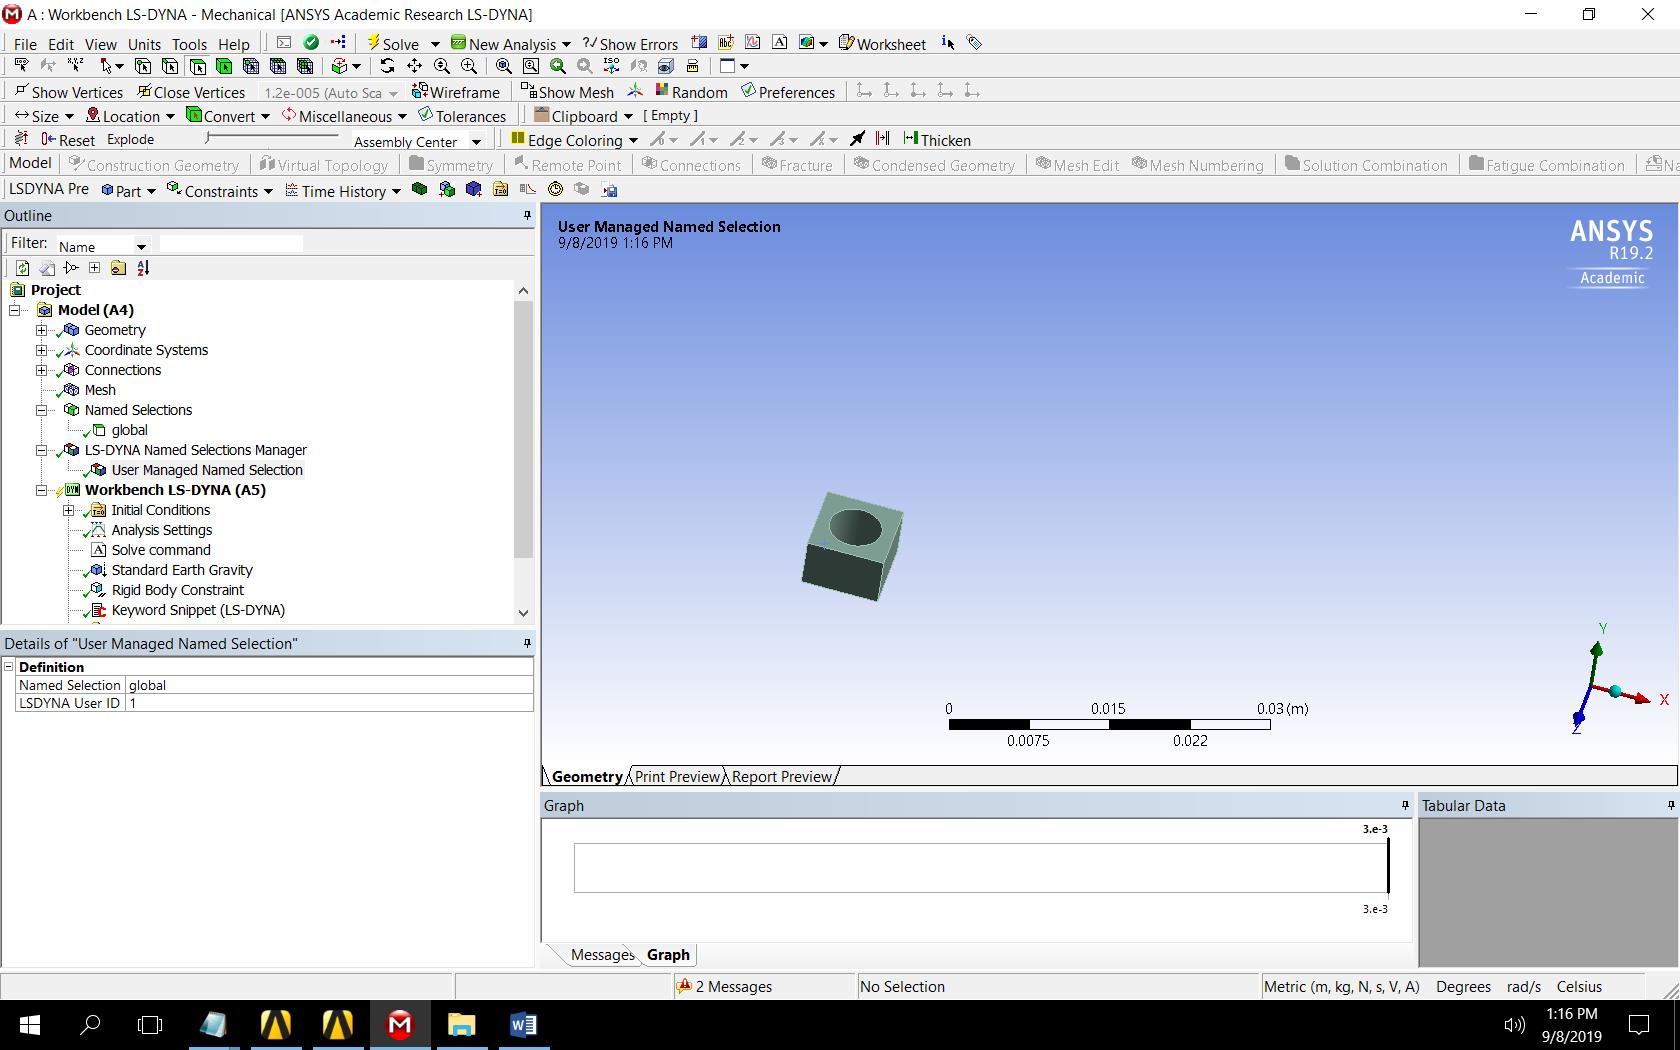
Task: Click the Expand All icon in Outline
Action: click(x=94, y=268)
